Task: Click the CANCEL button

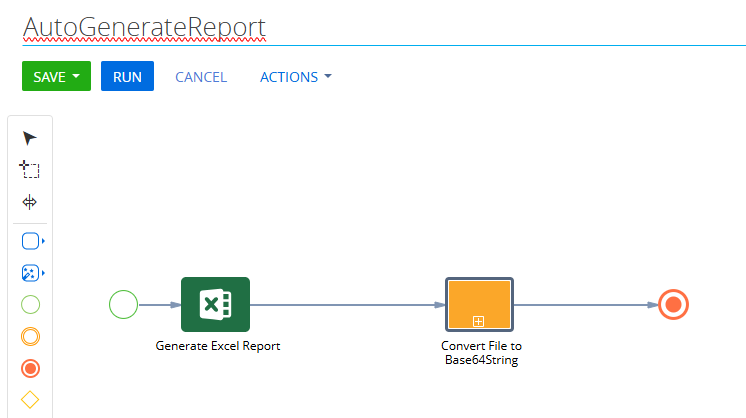Action: click(201, 77)
